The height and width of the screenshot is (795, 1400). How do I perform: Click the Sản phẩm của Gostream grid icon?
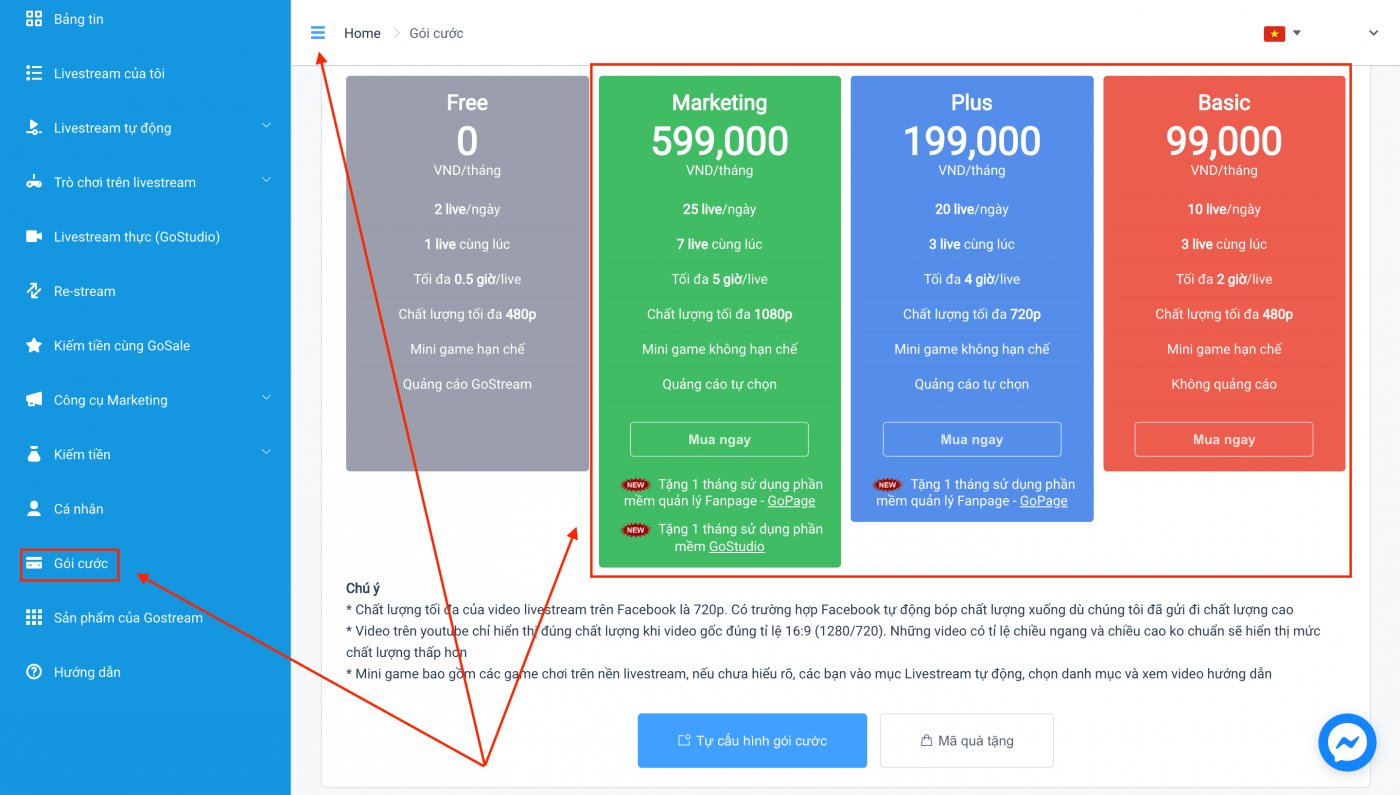point(34,617)
